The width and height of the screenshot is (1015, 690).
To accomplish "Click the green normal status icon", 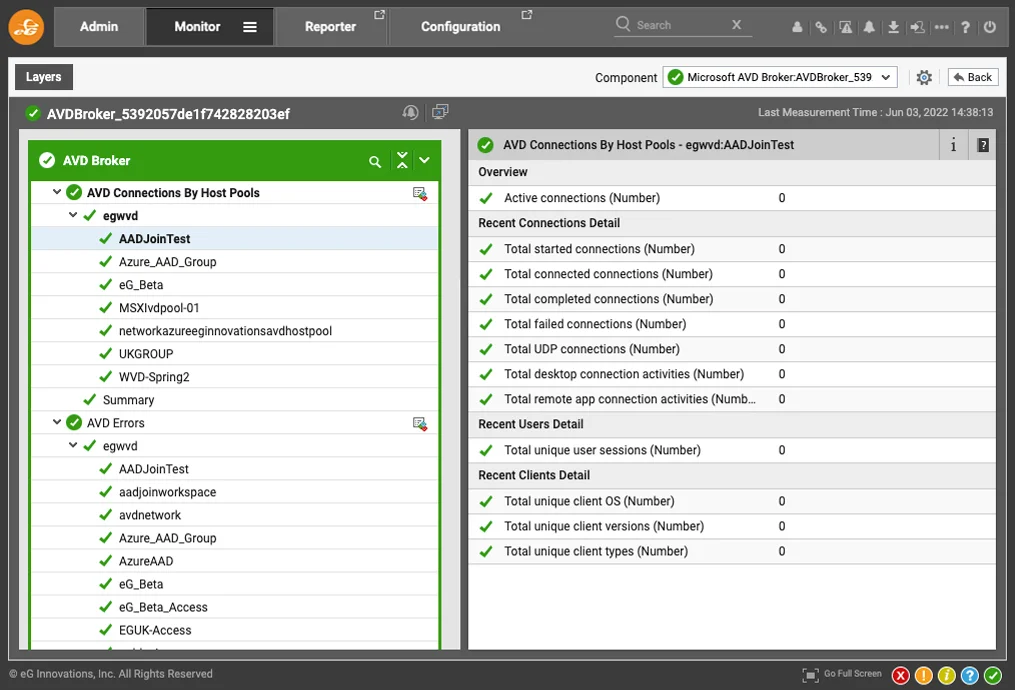I will 993,675.
